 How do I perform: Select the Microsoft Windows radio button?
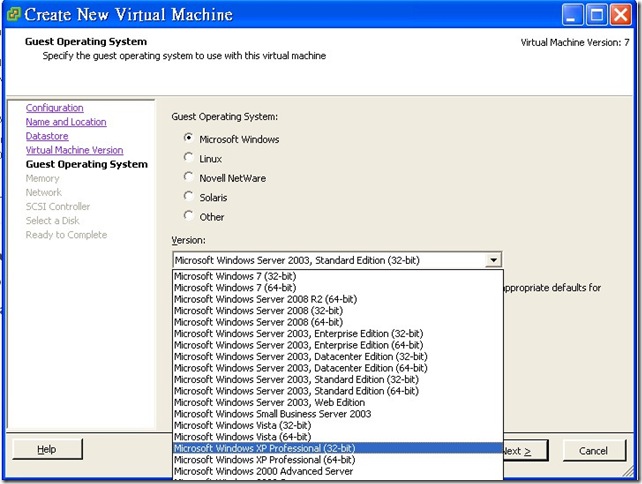(188, 138)
